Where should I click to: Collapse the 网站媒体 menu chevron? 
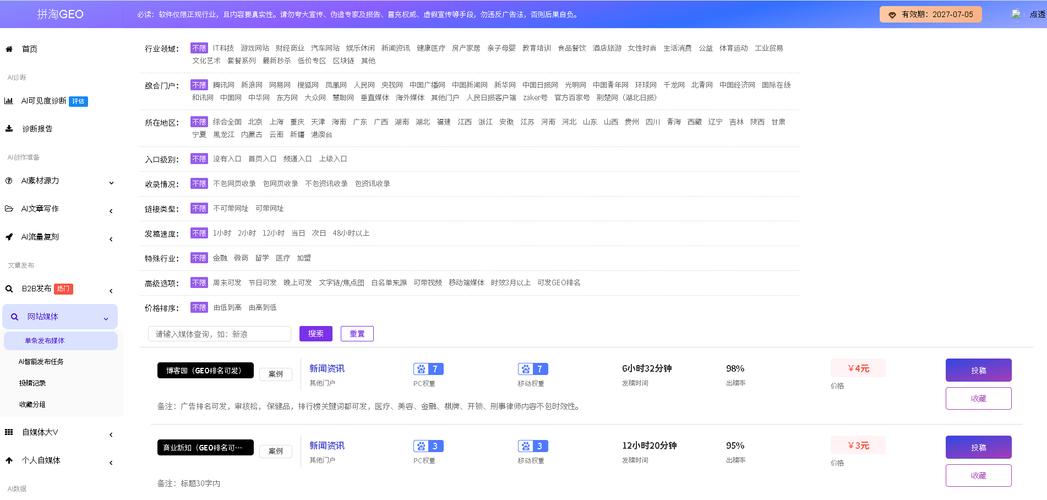coord(106,319)
